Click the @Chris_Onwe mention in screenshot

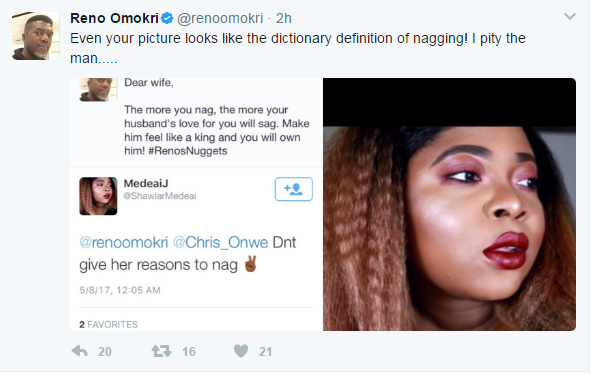click(x=220, y=242)
